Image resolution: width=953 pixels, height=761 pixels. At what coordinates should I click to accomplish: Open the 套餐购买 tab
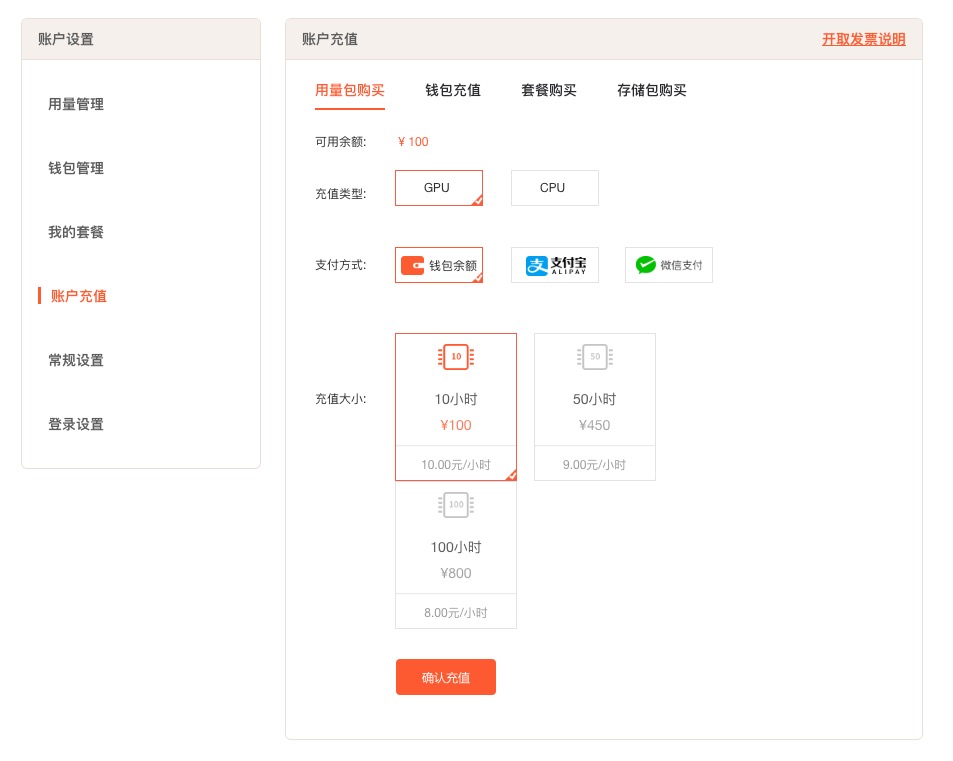[549, 90]
